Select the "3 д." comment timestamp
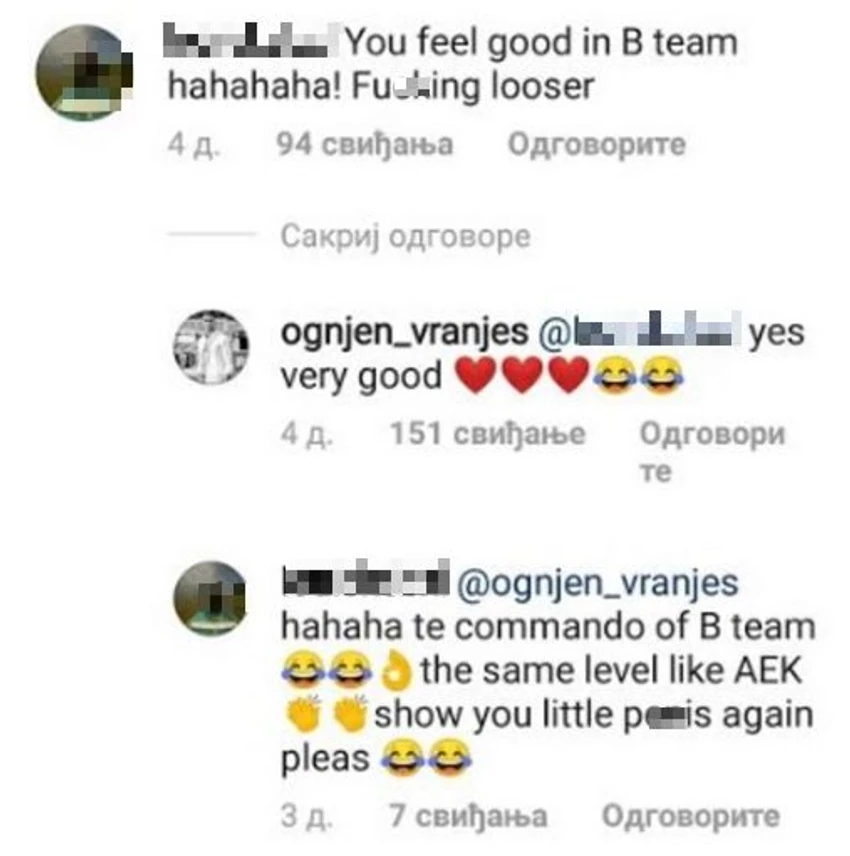This screenshot has width=850, height=856. [x=306, y=817]
